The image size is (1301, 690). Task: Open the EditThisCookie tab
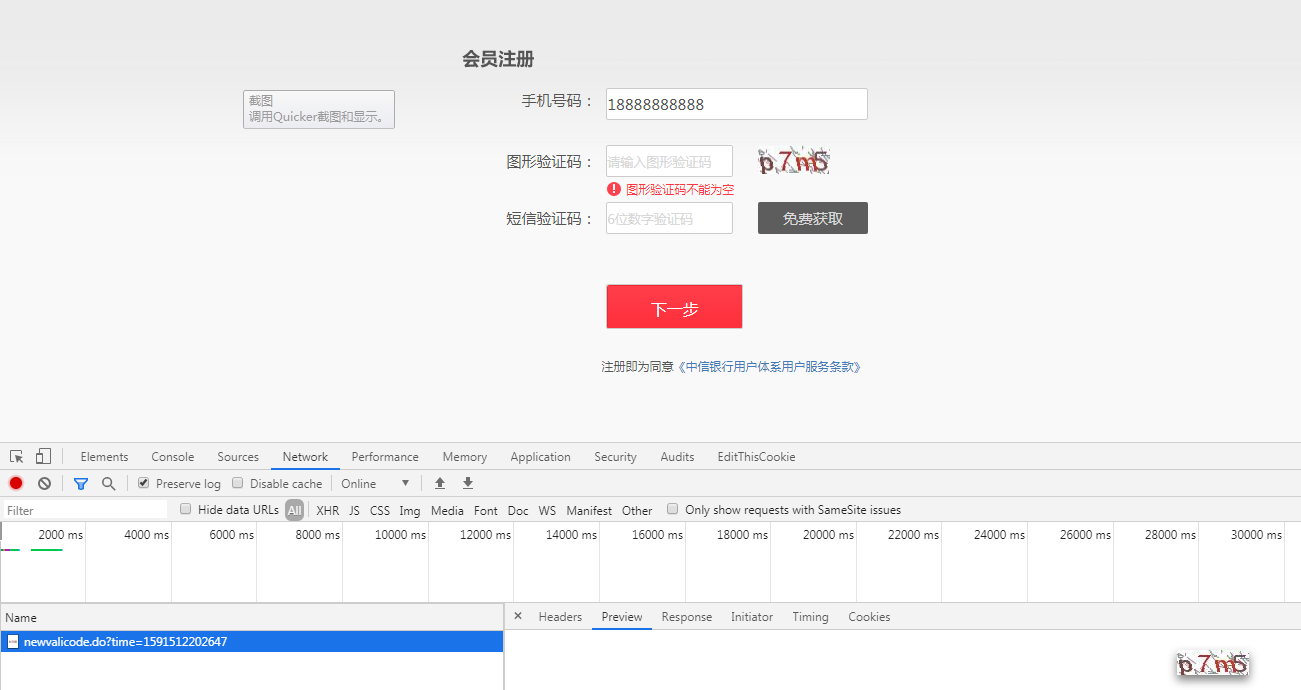point(756,457)
